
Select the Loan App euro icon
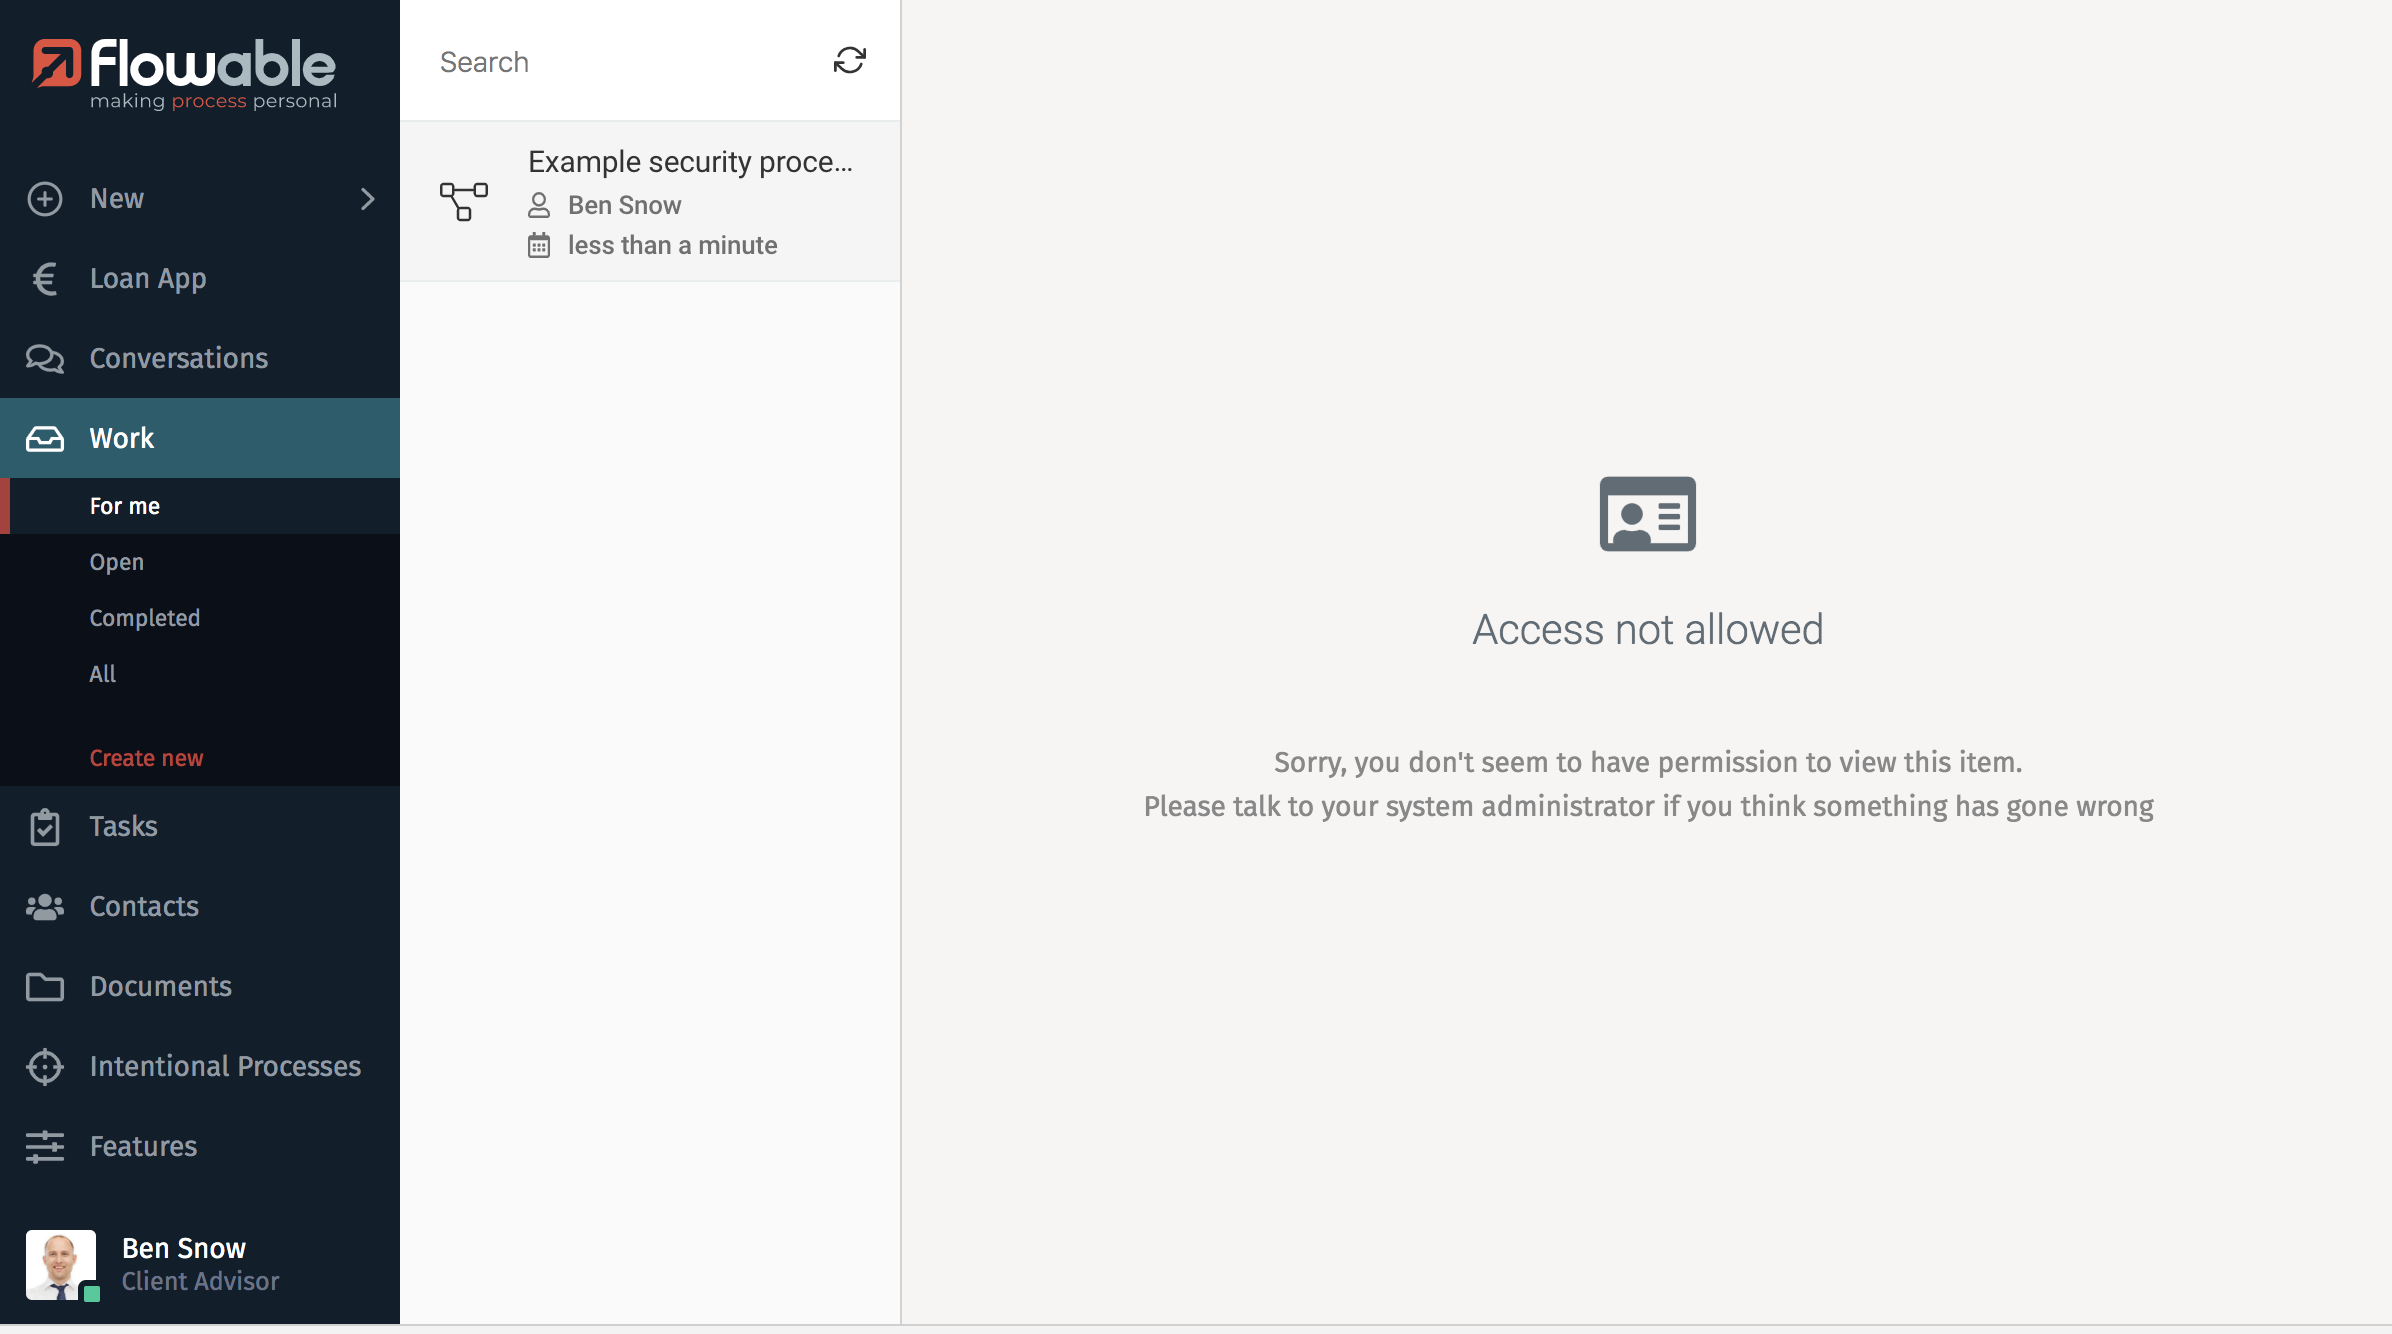click(x=44, y=278)
